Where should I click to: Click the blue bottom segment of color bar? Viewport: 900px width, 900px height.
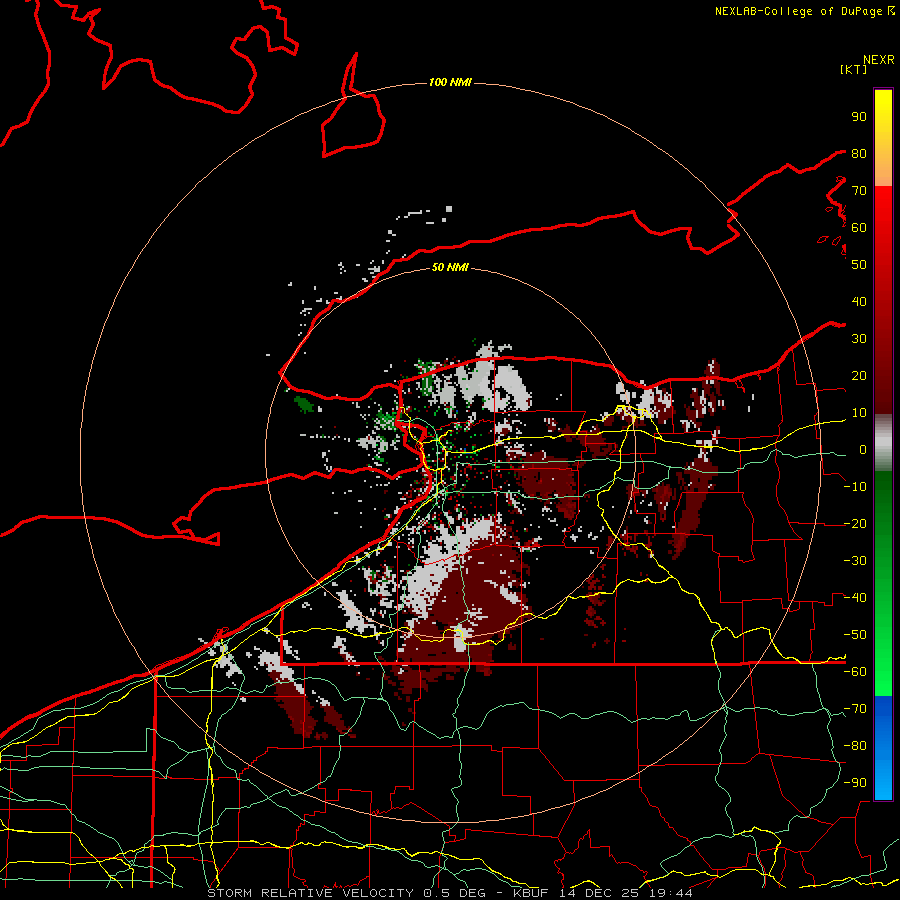point(883,748)
